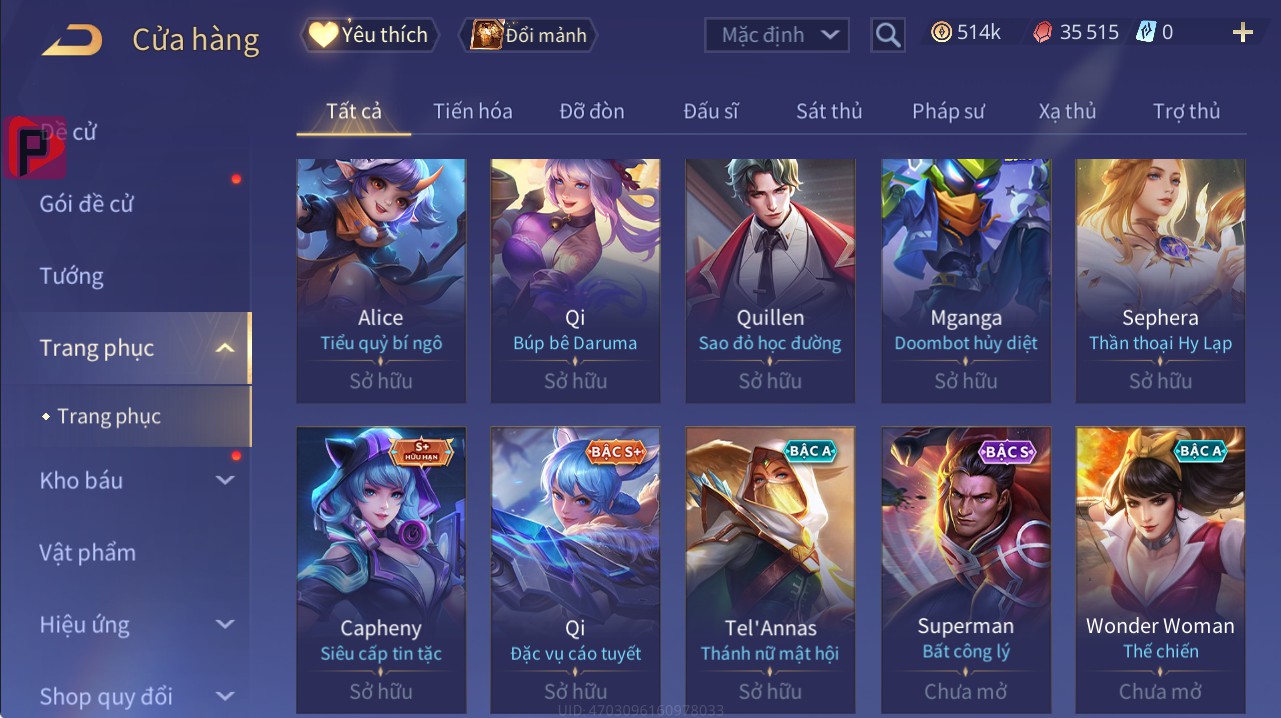This screenshot has width=1281, height=718.
Task: Expand the Hiệu ứng sidebar section
Action: click(226, 624)
